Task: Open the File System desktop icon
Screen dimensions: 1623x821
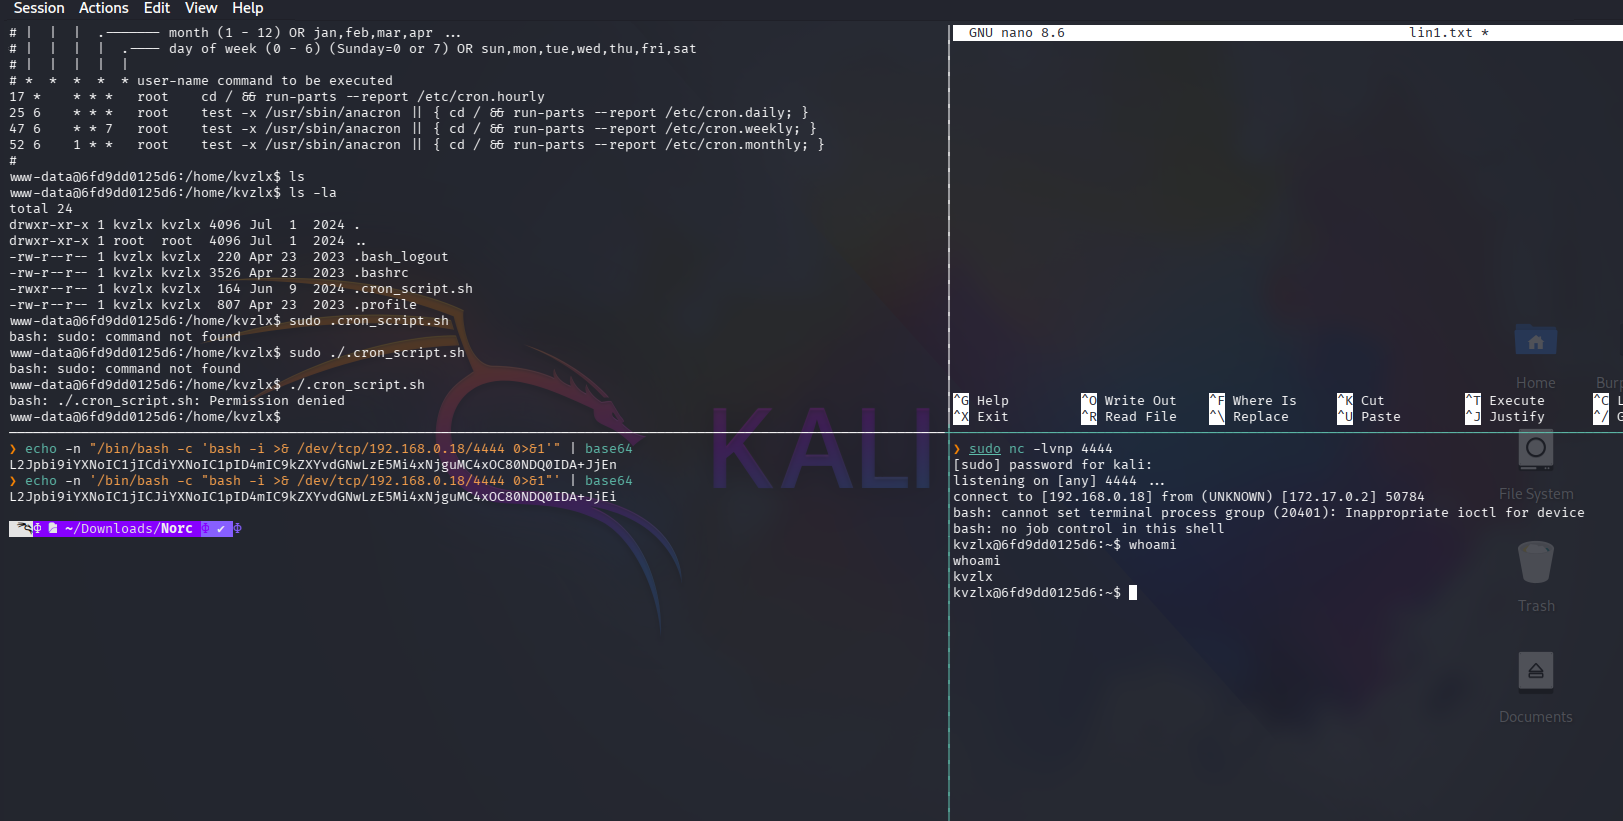Action: coord(1536,465)
